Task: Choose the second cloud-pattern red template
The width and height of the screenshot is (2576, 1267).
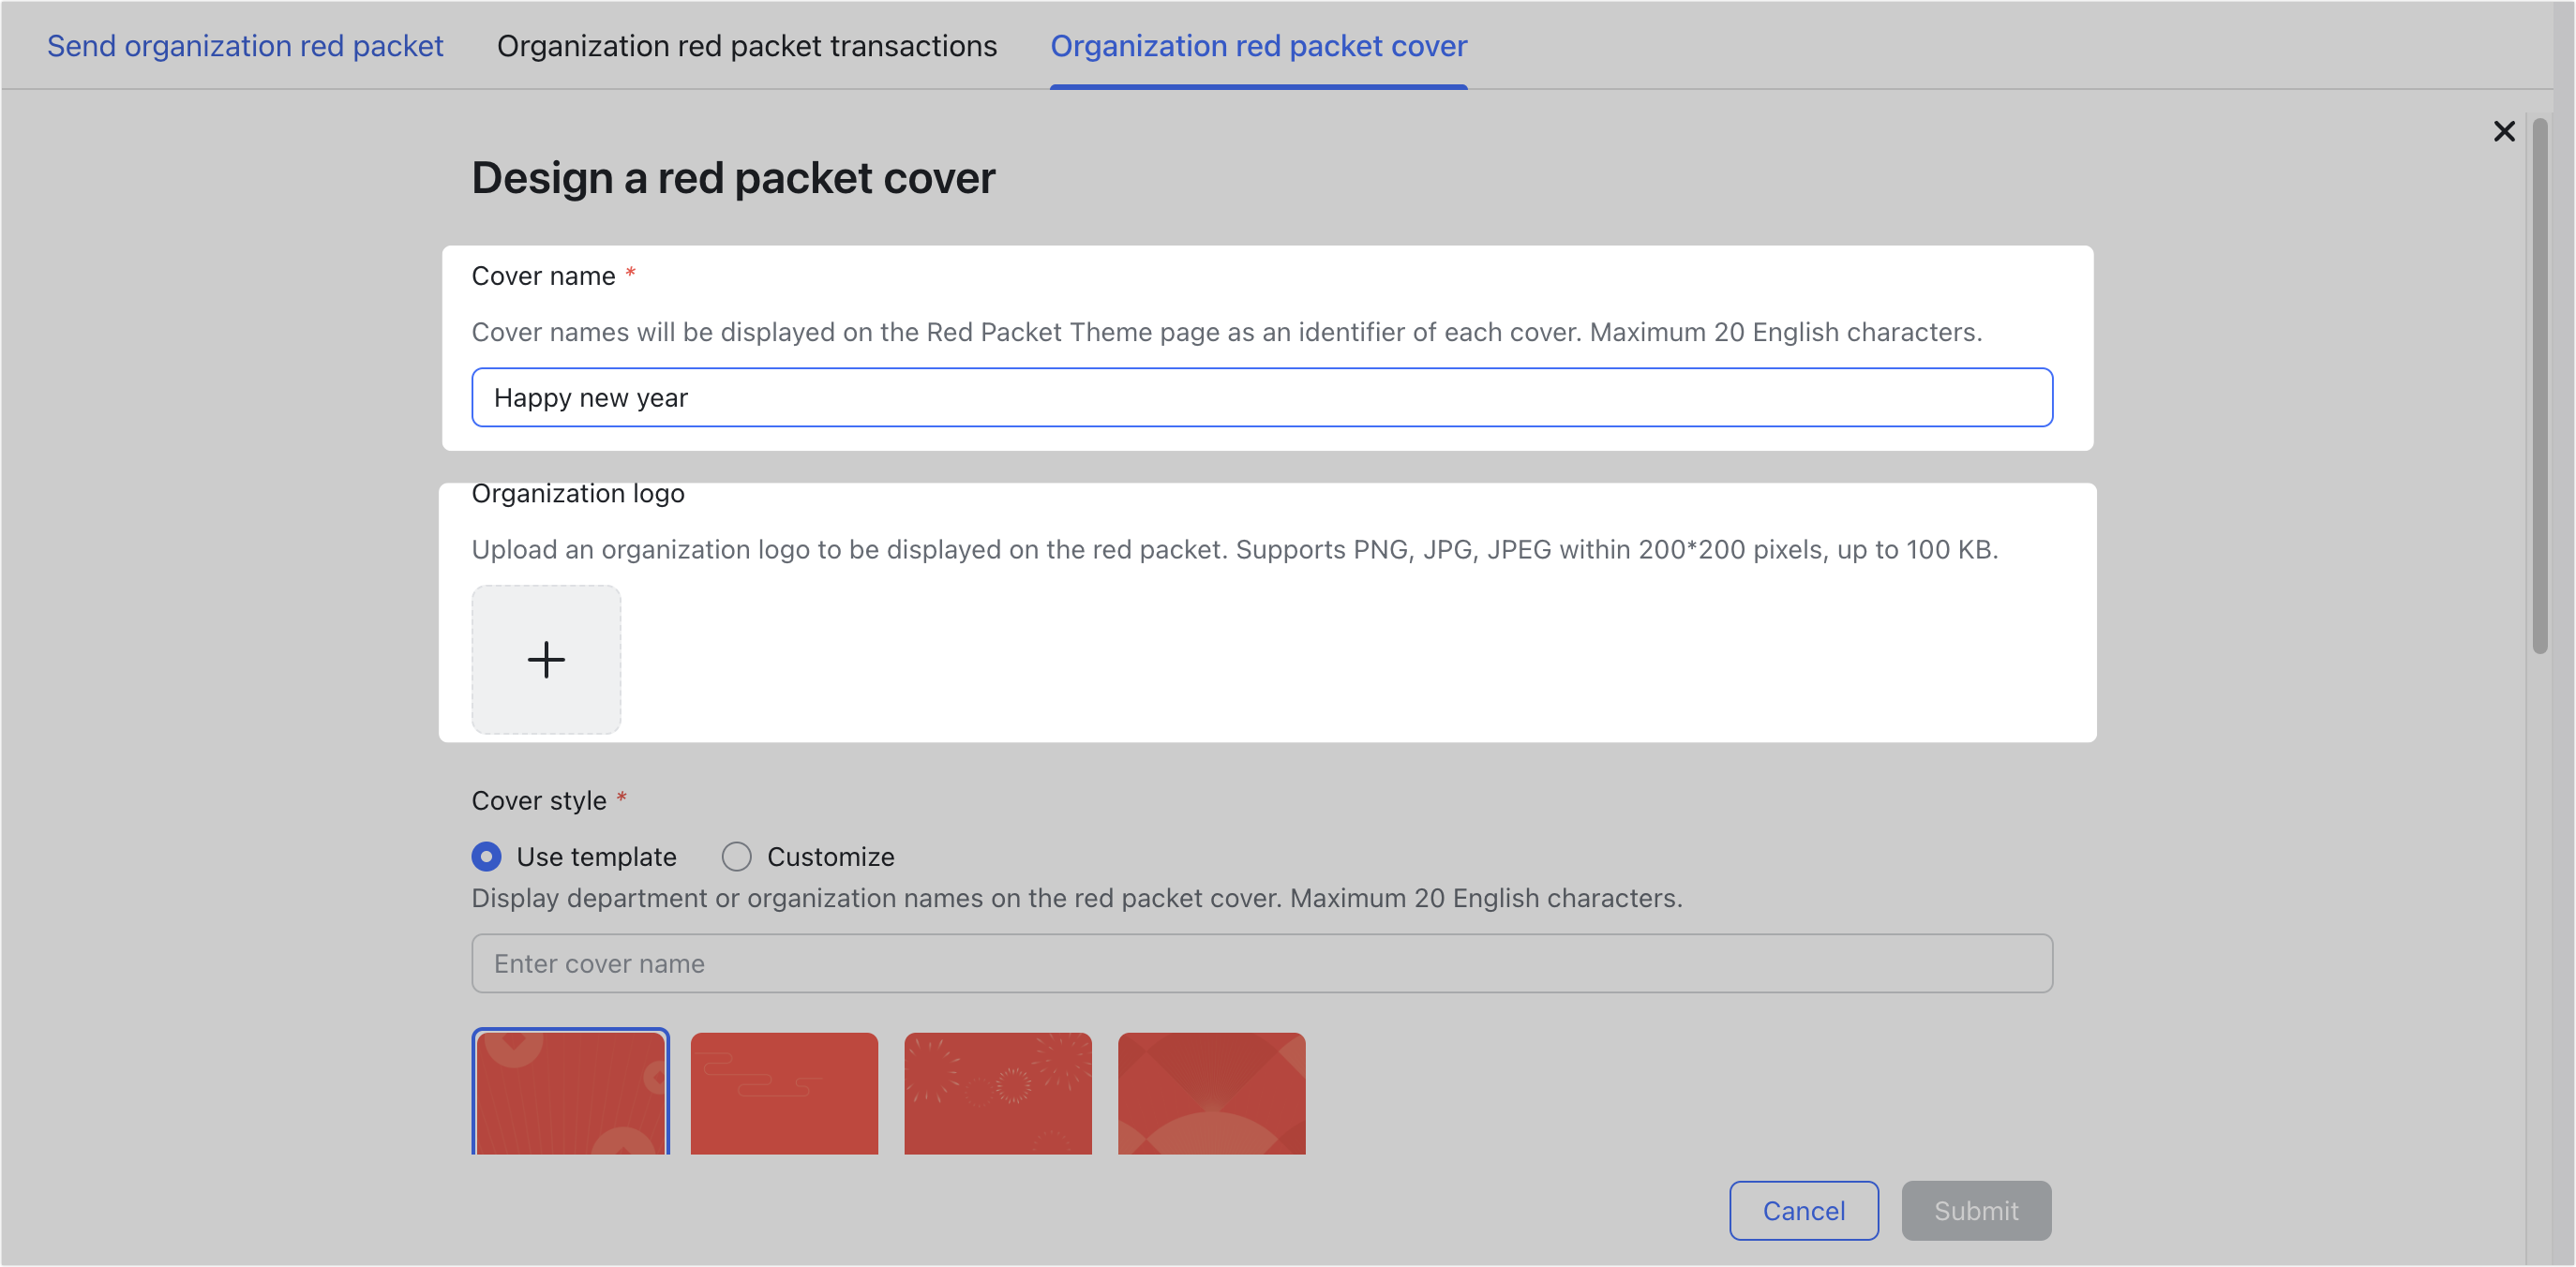Action: [784, 1093]
